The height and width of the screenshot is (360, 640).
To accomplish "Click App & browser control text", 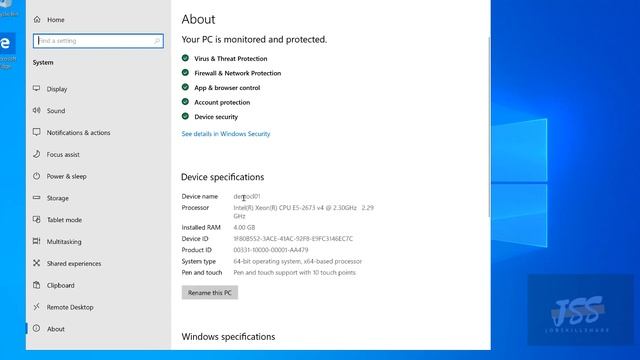I will (x=227, y=88).
